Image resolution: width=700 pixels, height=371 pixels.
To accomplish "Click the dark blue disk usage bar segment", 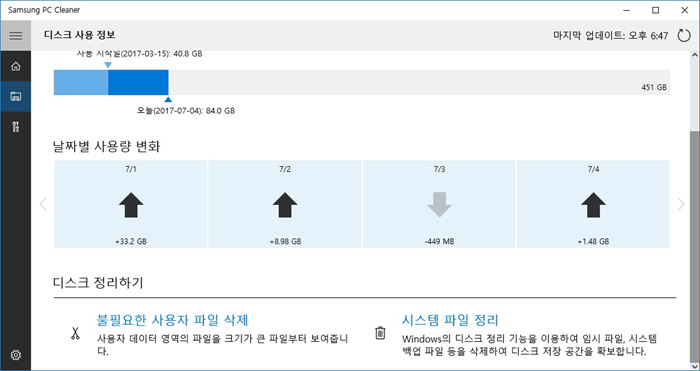I will point(138,82).
